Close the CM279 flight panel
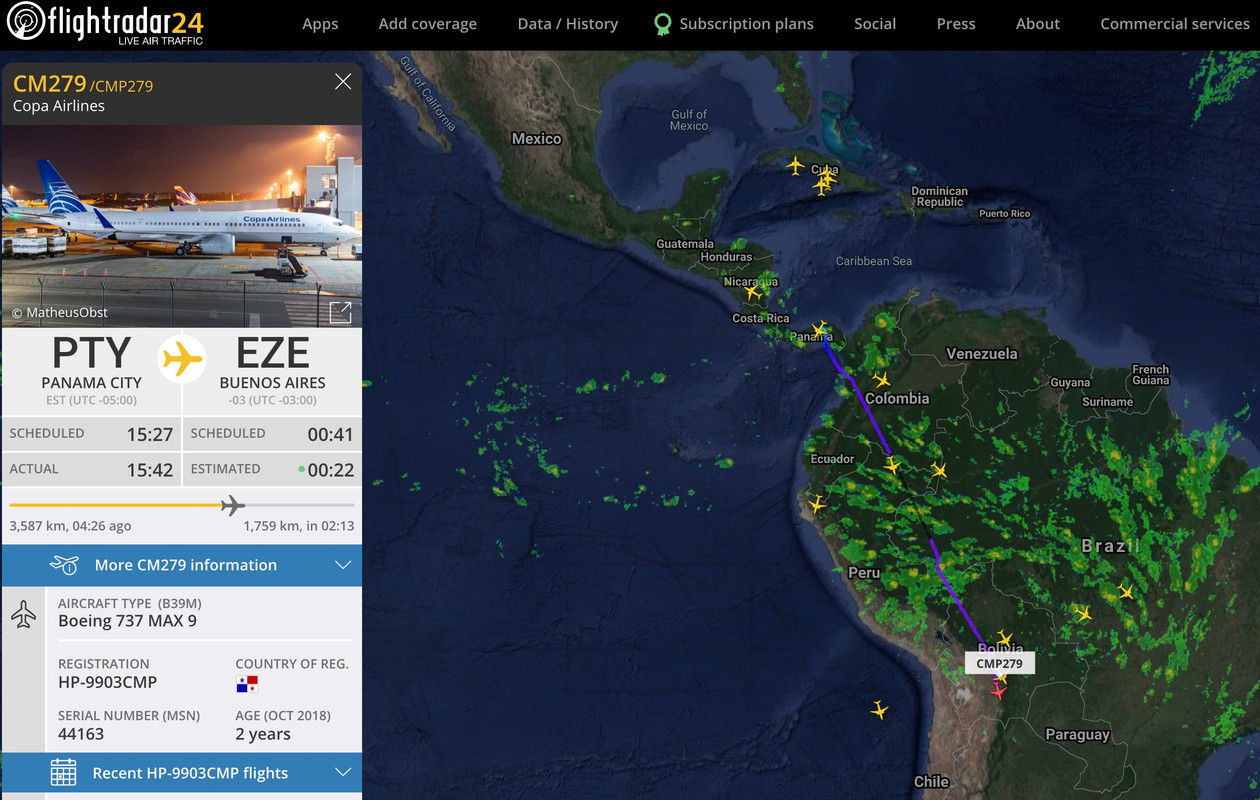This screenshot has width=1260, height=800. pos(343,82)
